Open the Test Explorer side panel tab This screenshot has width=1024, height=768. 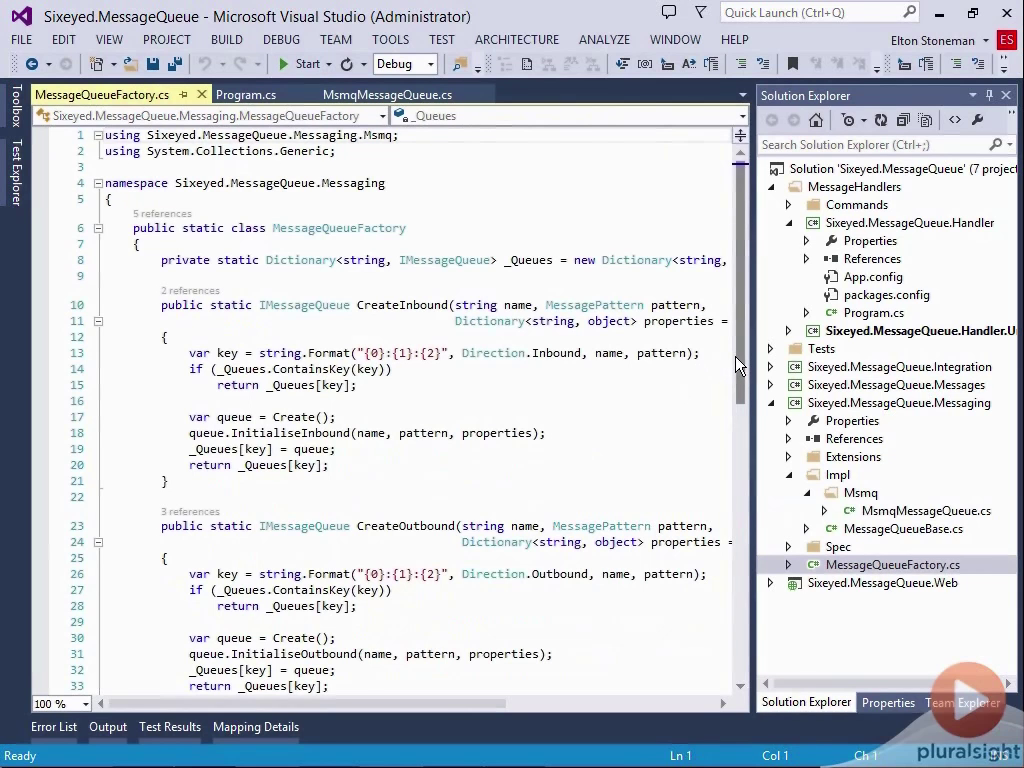[x=16, y=172]
